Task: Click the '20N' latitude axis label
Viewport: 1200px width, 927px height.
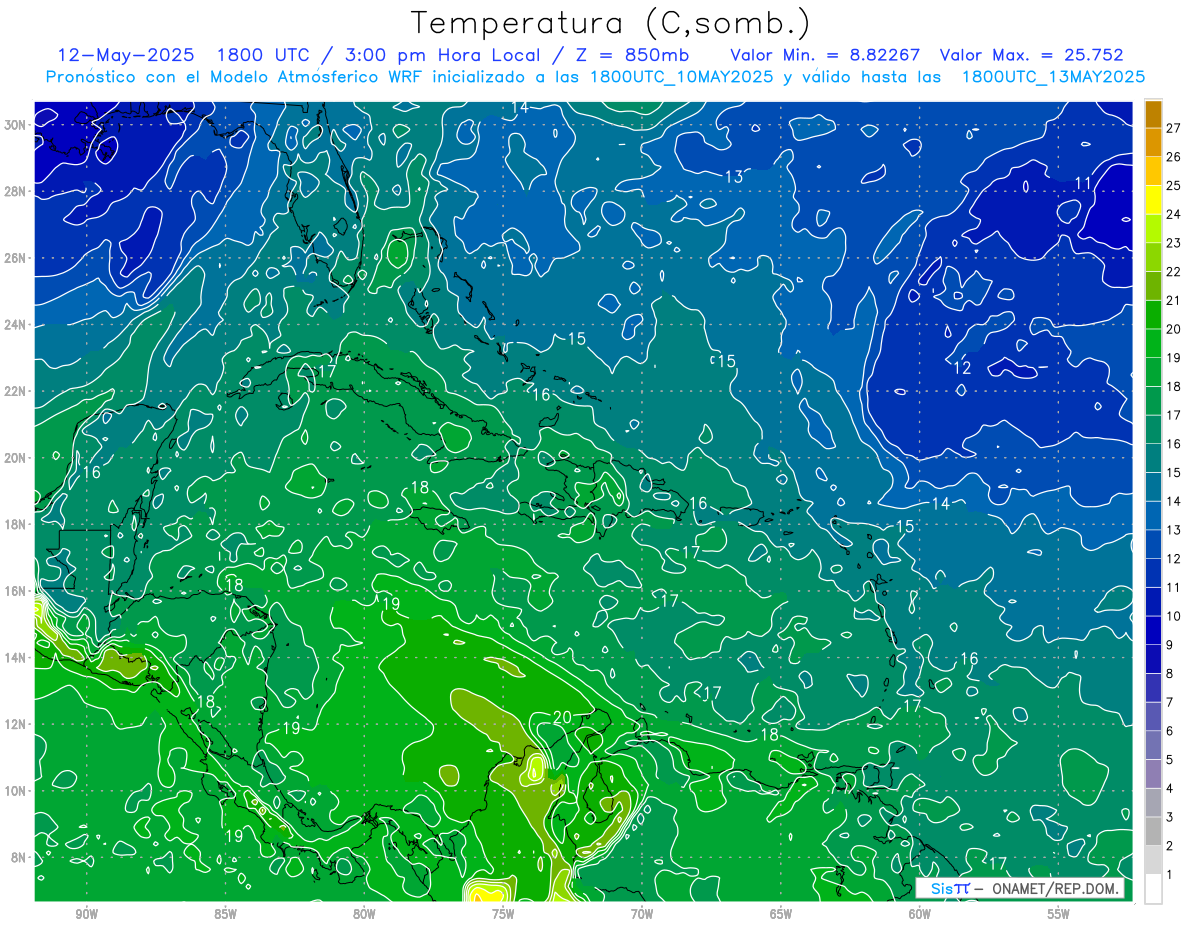Action: tap(15, 458)
